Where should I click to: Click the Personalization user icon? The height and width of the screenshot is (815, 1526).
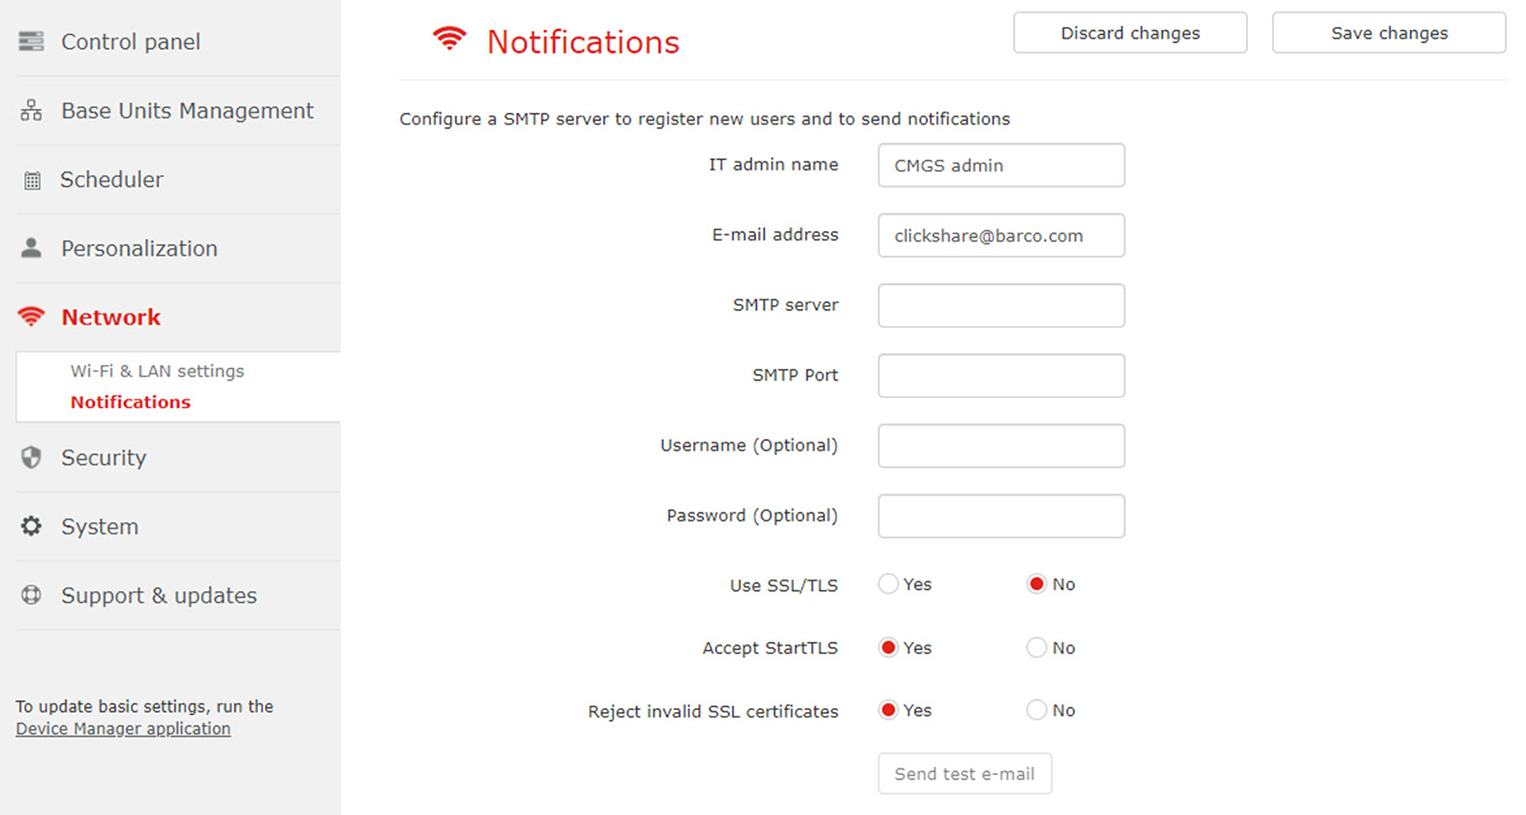[x=31, y=248]
